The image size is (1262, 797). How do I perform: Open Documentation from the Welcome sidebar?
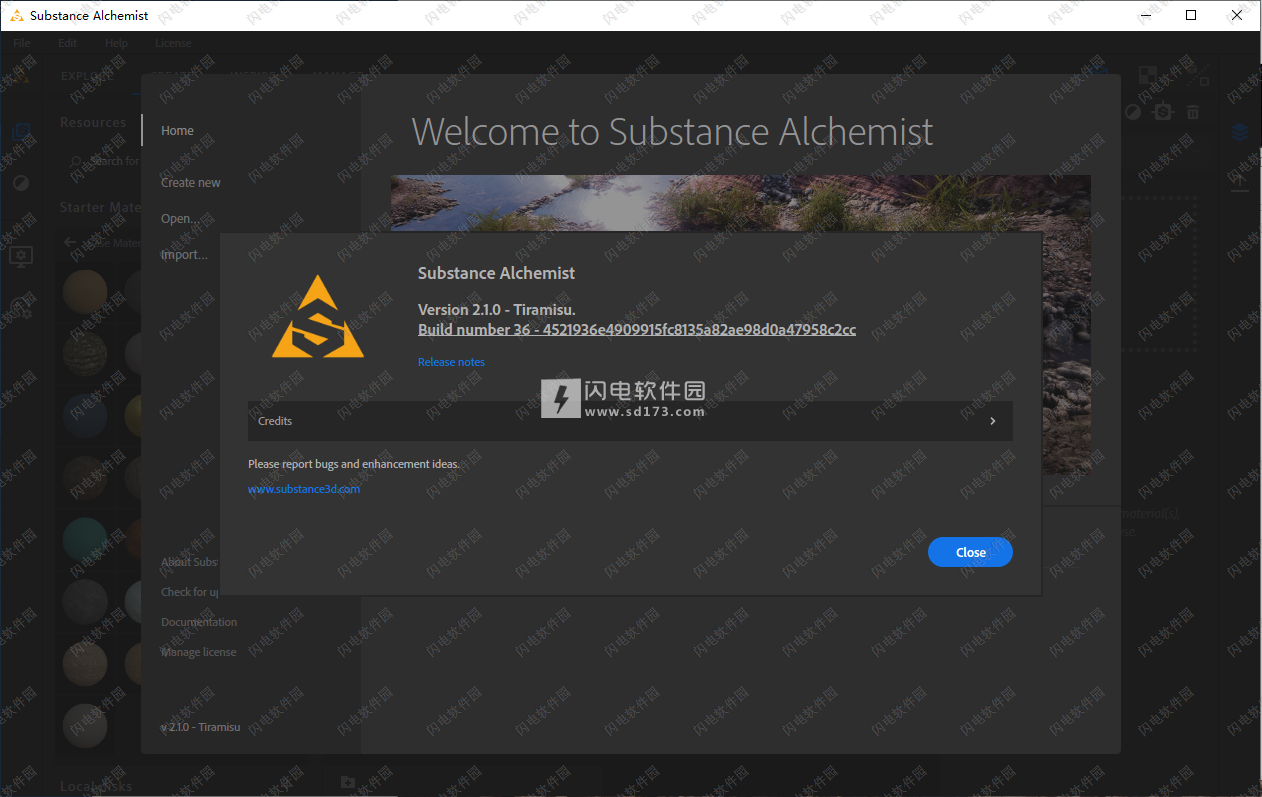pos(199,622)
